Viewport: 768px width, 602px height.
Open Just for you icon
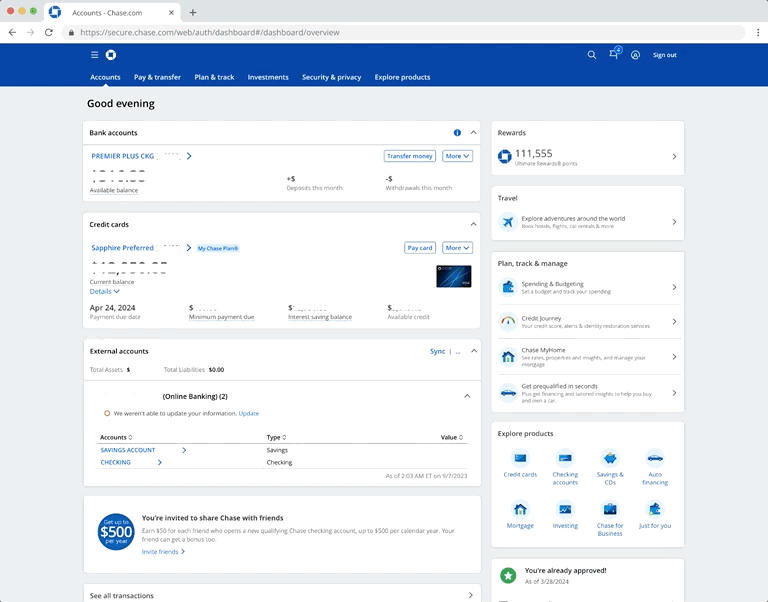655,509
